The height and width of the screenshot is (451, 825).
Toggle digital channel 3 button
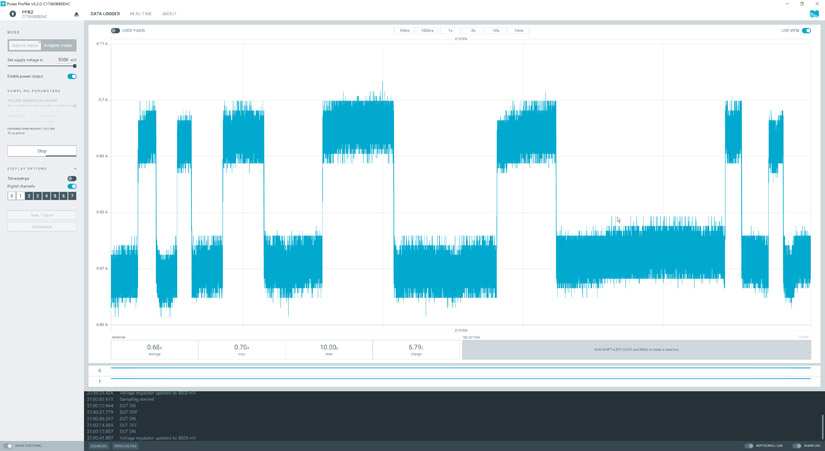click(x=37, y=196)
